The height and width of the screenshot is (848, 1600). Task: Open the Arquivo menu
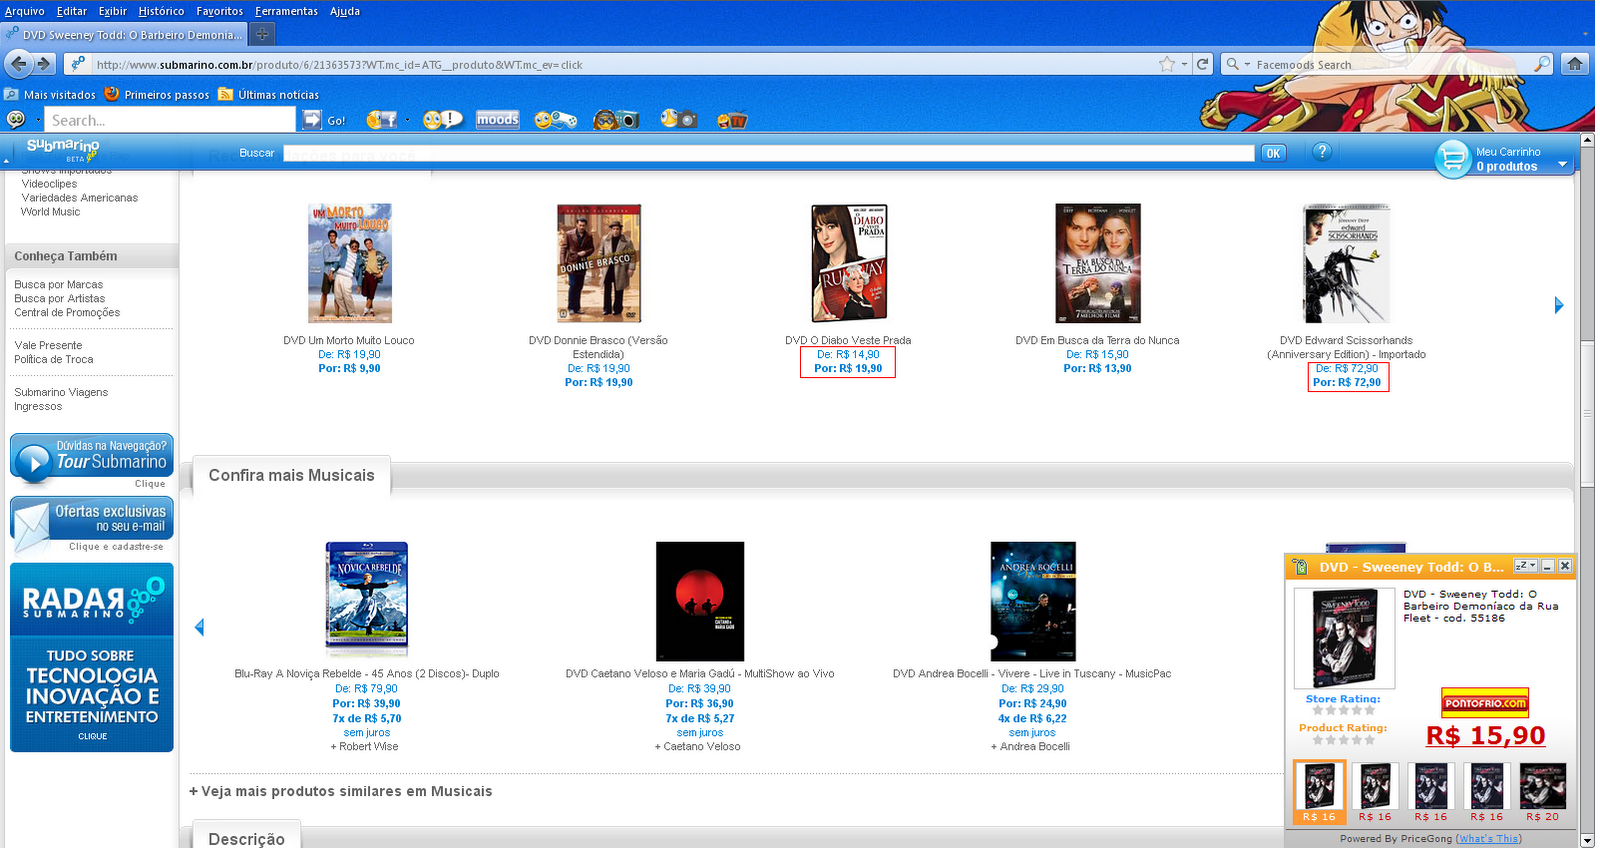tap(25, 11)
